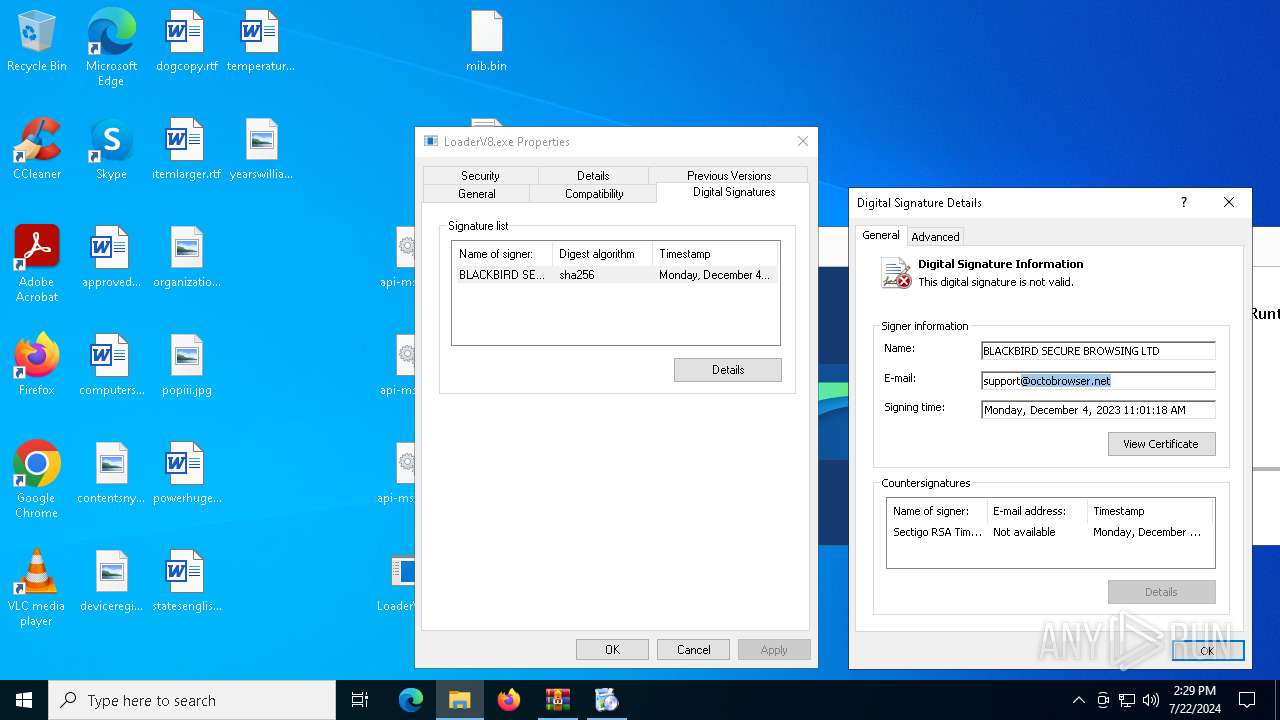Select the computers... Word document
Viewport: 1280px width, 720px height.
tap(111, 366)
